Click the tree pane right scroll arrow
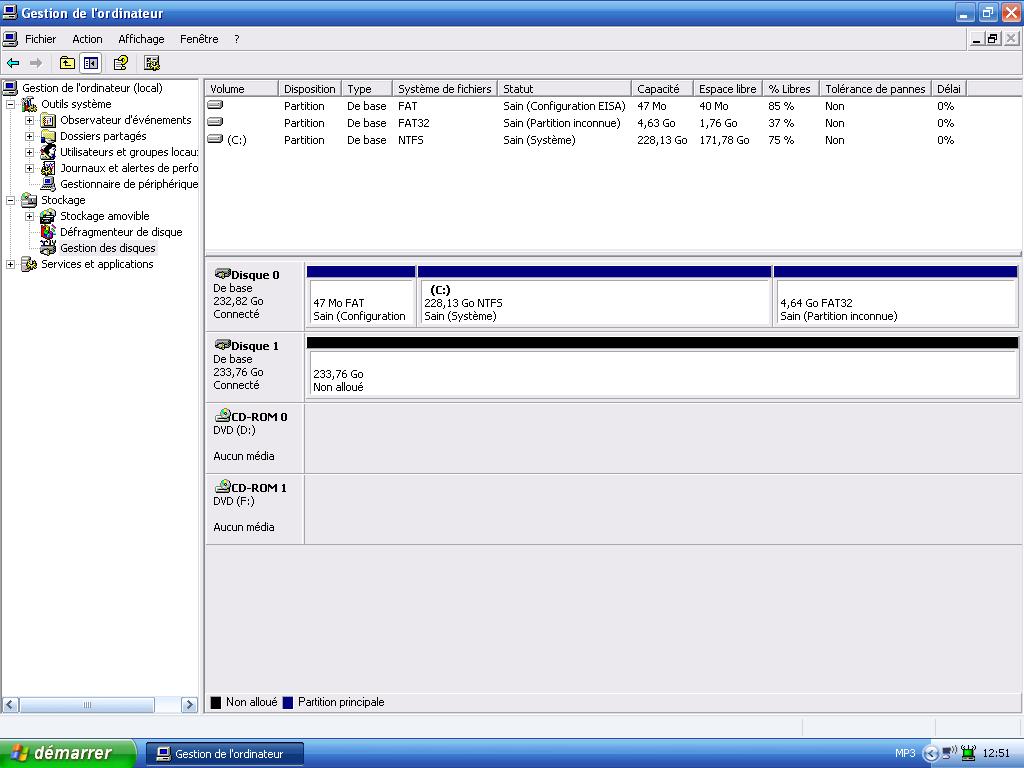 point(189,705)
